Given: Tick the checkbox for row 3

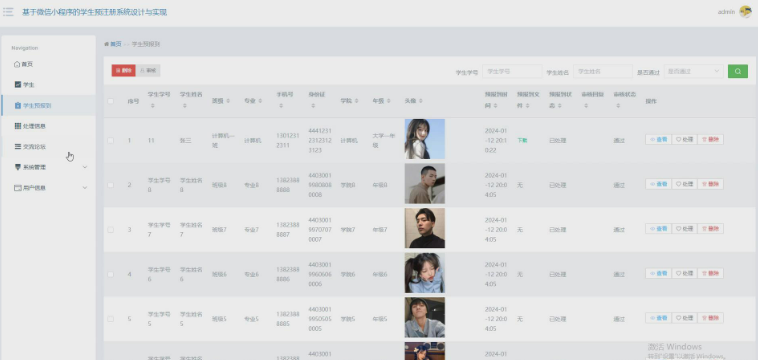Looking at the screenshot, I should tap(111, 230).
